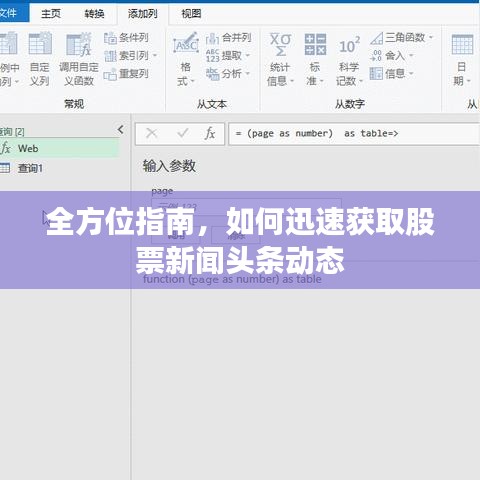Click the fx formula icon

[210, 133]
